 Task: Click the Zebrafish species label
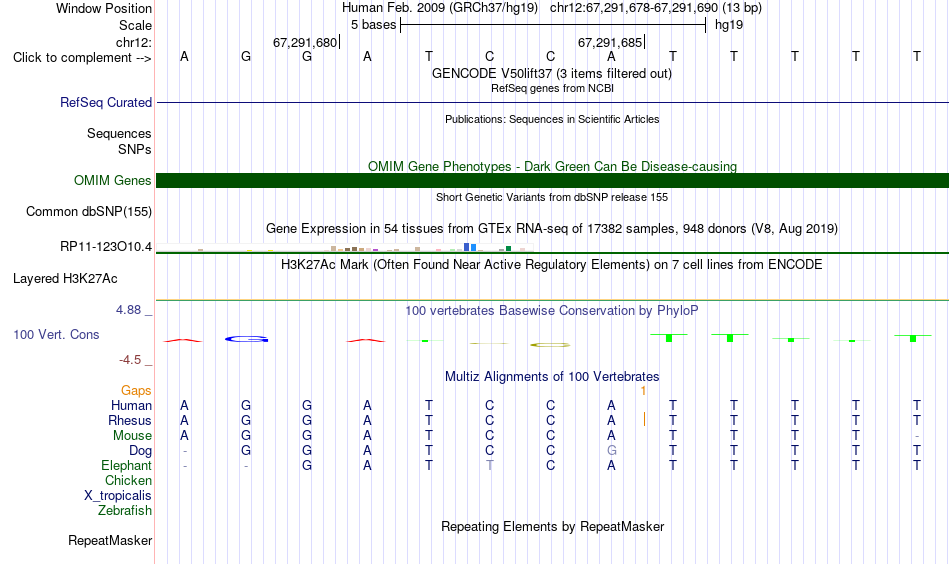click(x=124, y=511)
